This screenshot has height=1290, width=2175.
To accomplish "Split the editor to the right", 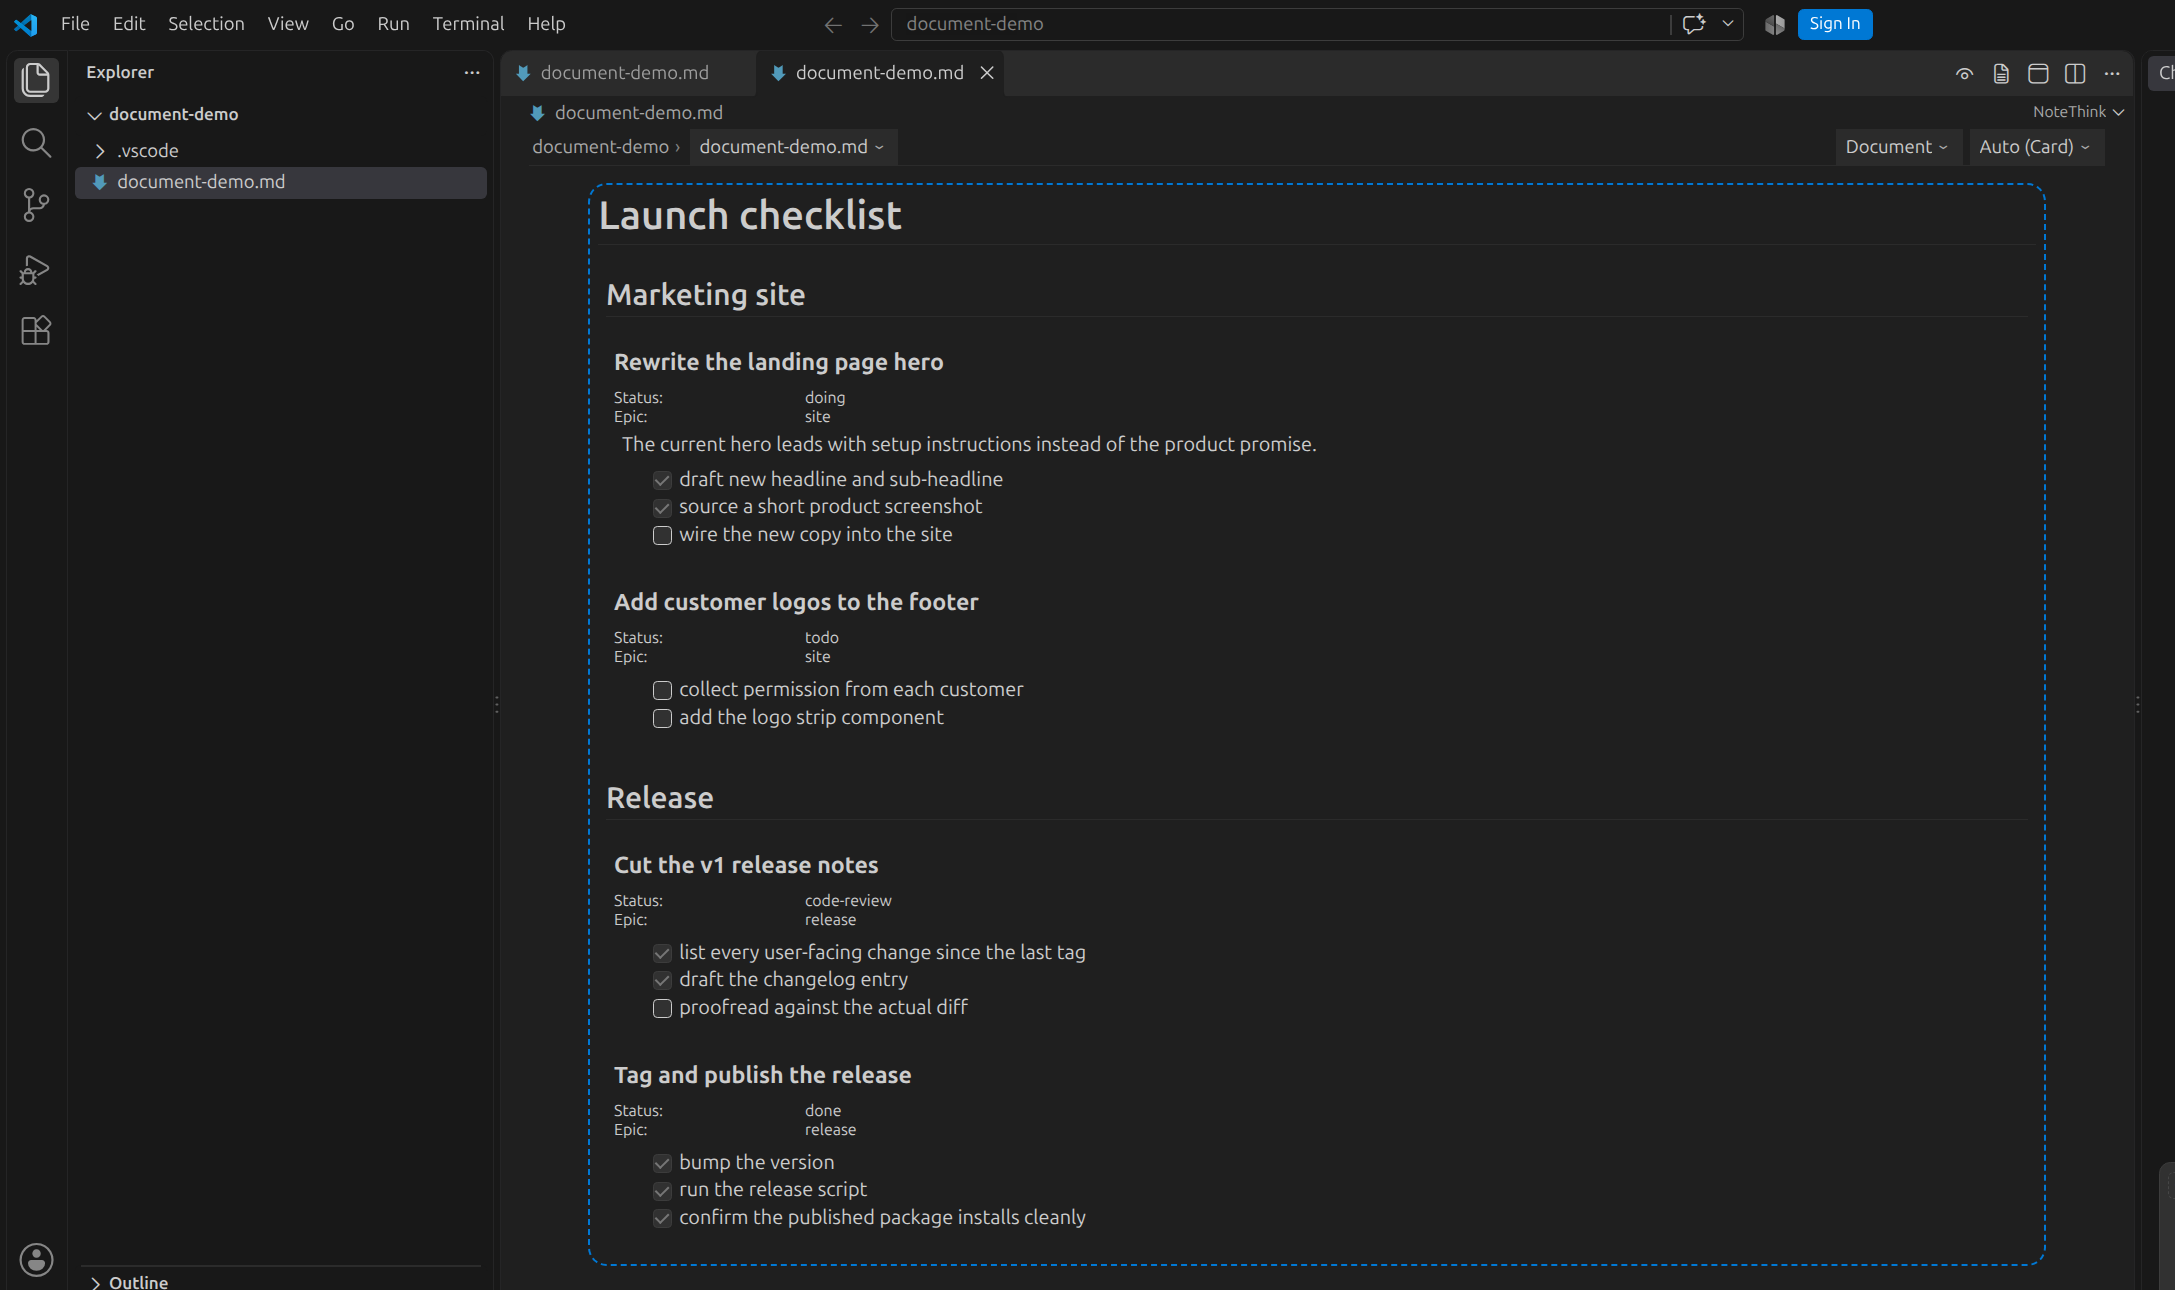I will click(x=2075, y=73).
